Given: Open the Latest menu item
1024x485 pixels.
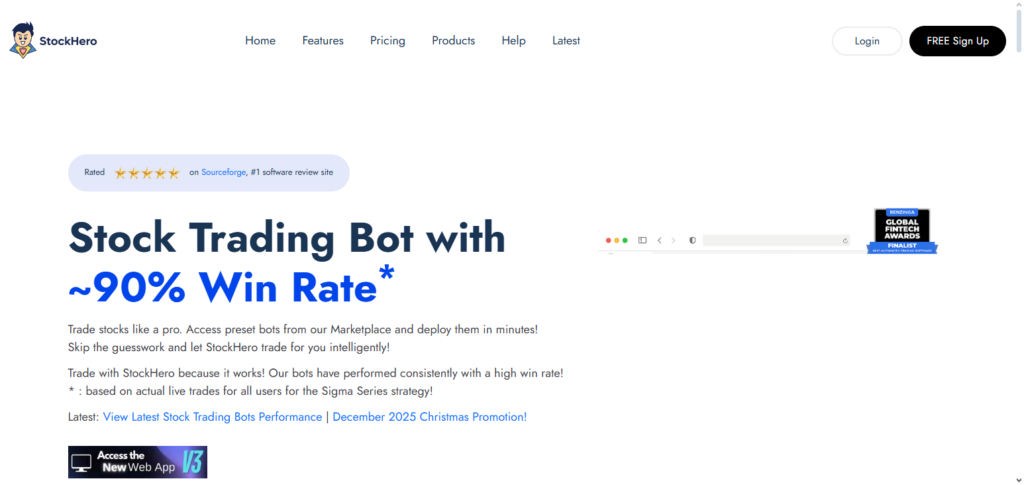Looking at the screenshot, I should coord(566,40).
